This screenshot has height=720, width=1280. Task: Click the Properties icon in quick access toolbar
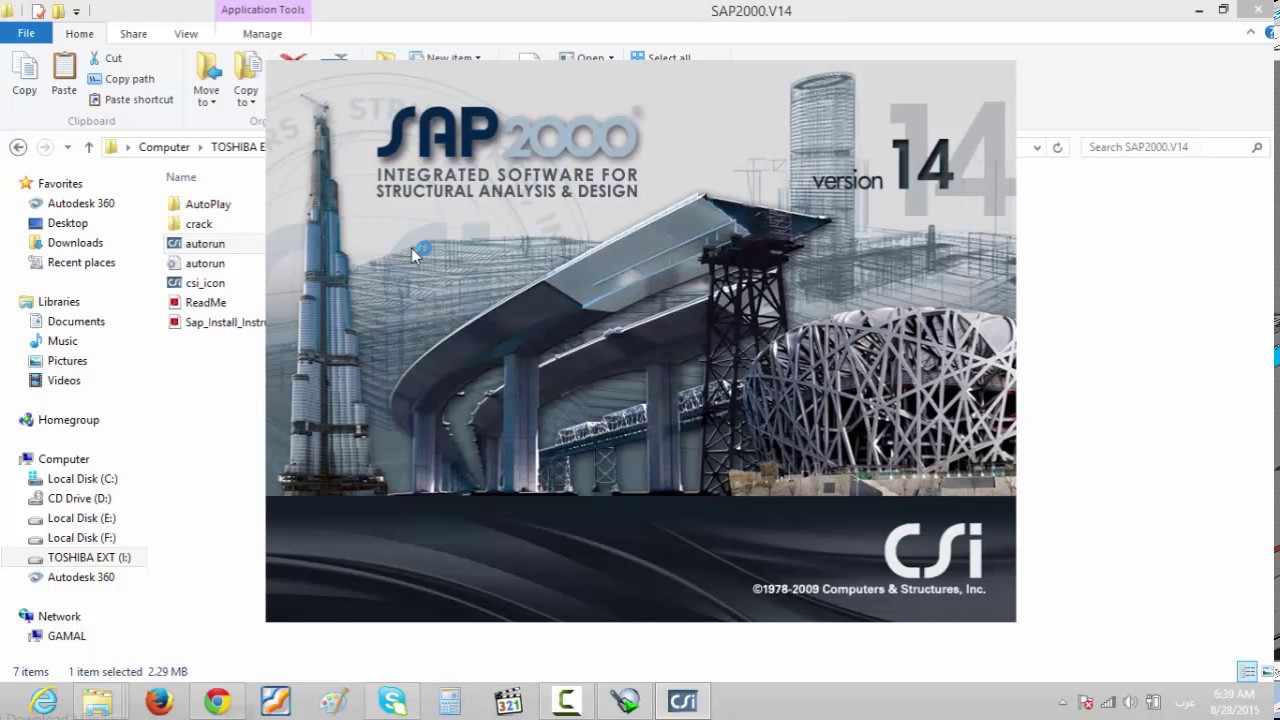[38, 11]
